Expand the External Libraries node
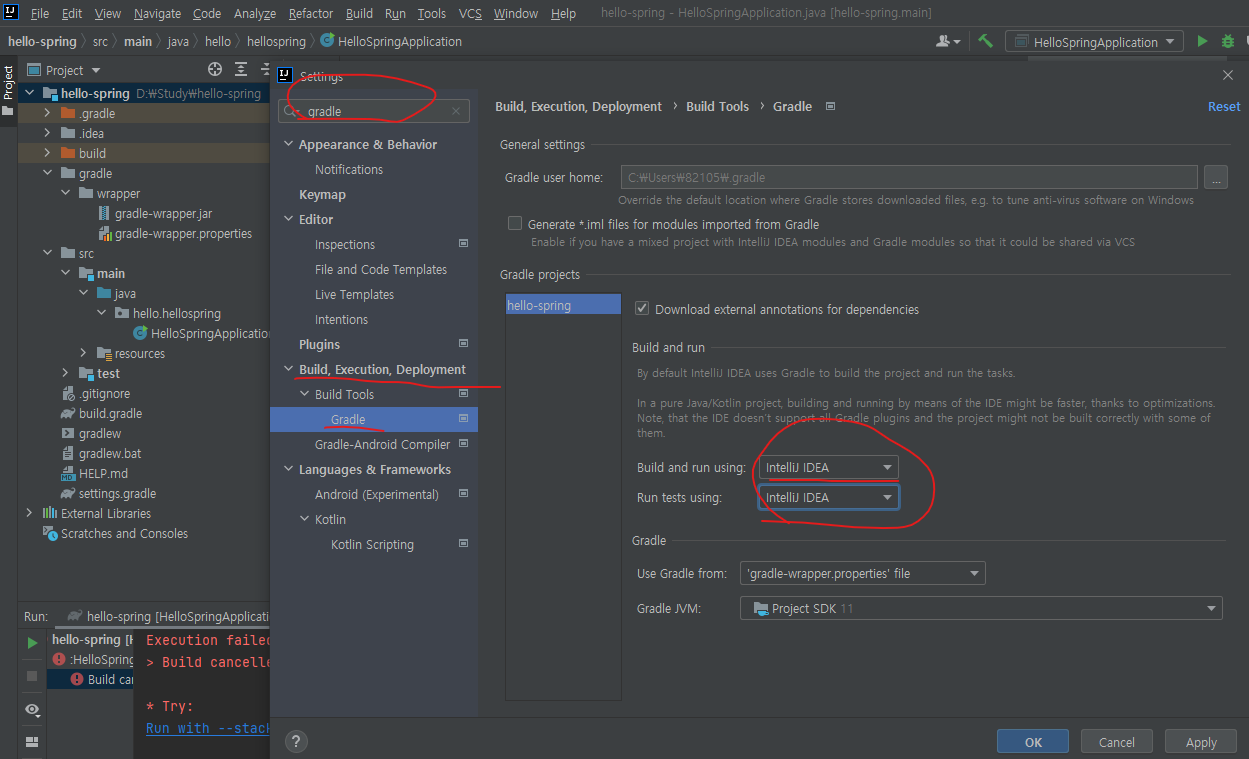This screenshot has width=1249, height=759. (29, 513)
